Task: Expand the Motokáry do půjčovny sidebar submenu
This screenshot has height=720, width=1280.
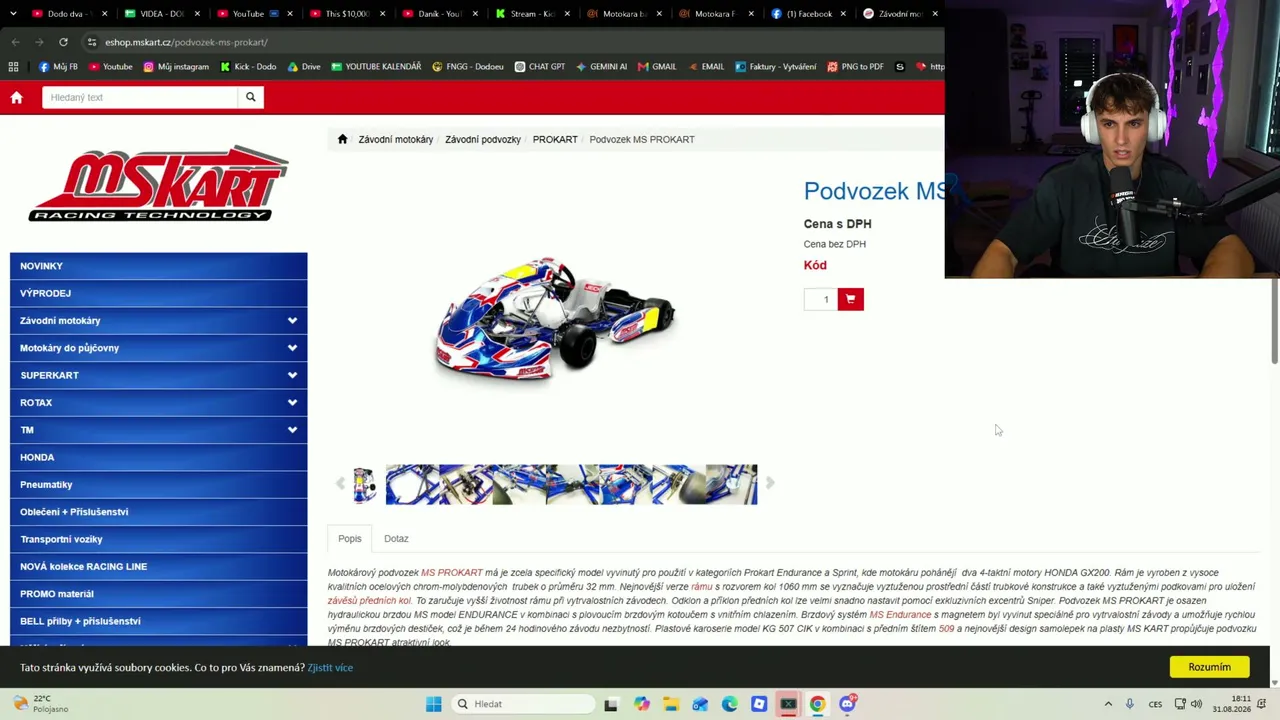Action: (292, 348)
